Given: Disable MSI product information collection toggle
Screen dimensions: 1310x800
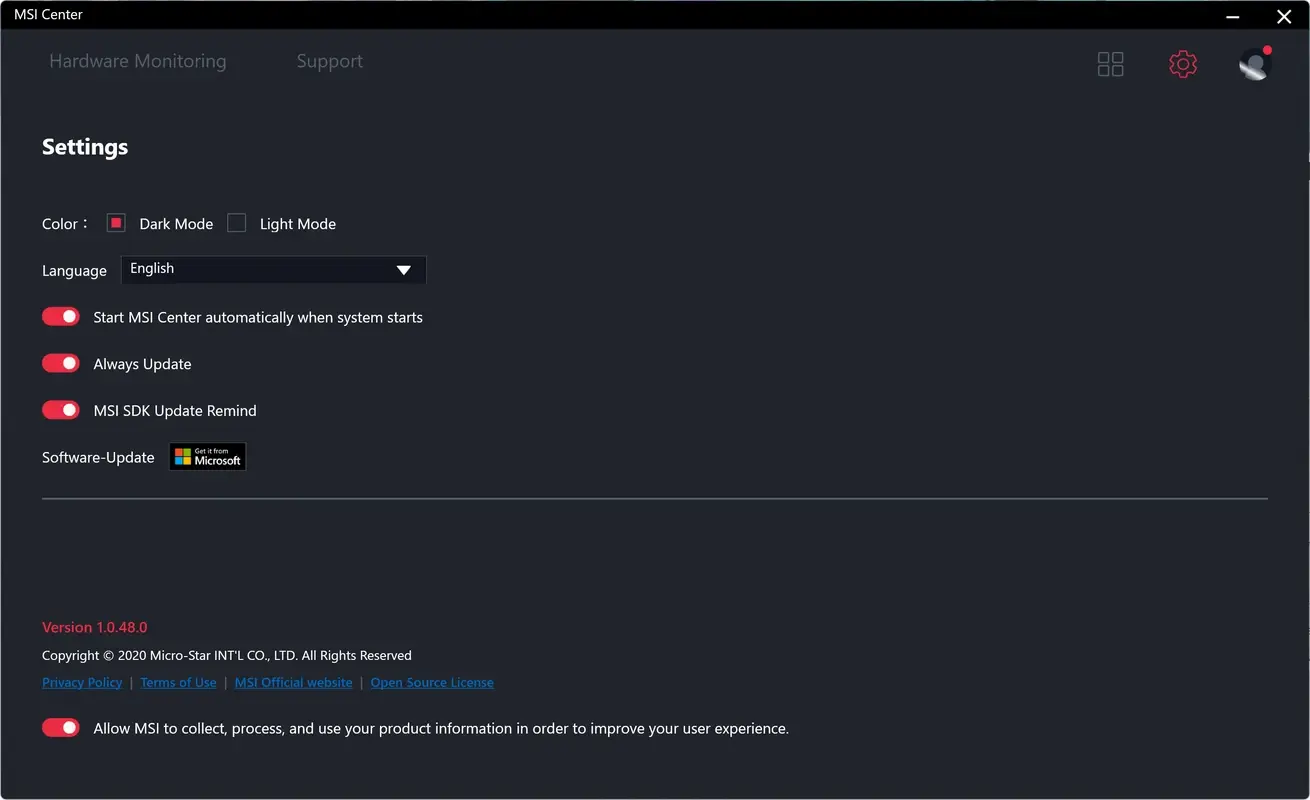Looking at the screenshot, I should coord(60,727).
